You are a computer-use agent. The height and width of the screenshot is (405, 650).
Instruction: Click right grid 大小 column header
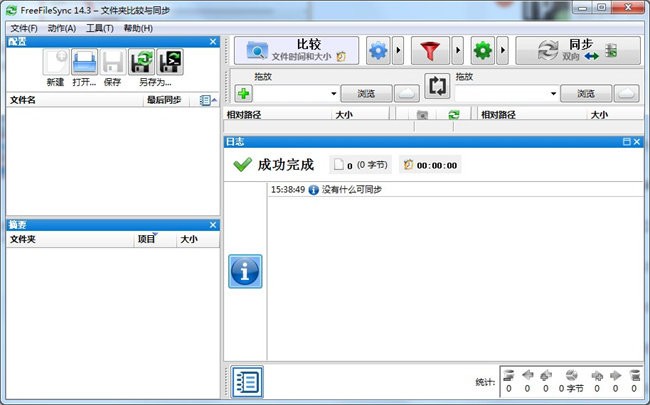[x=616, y=114]
